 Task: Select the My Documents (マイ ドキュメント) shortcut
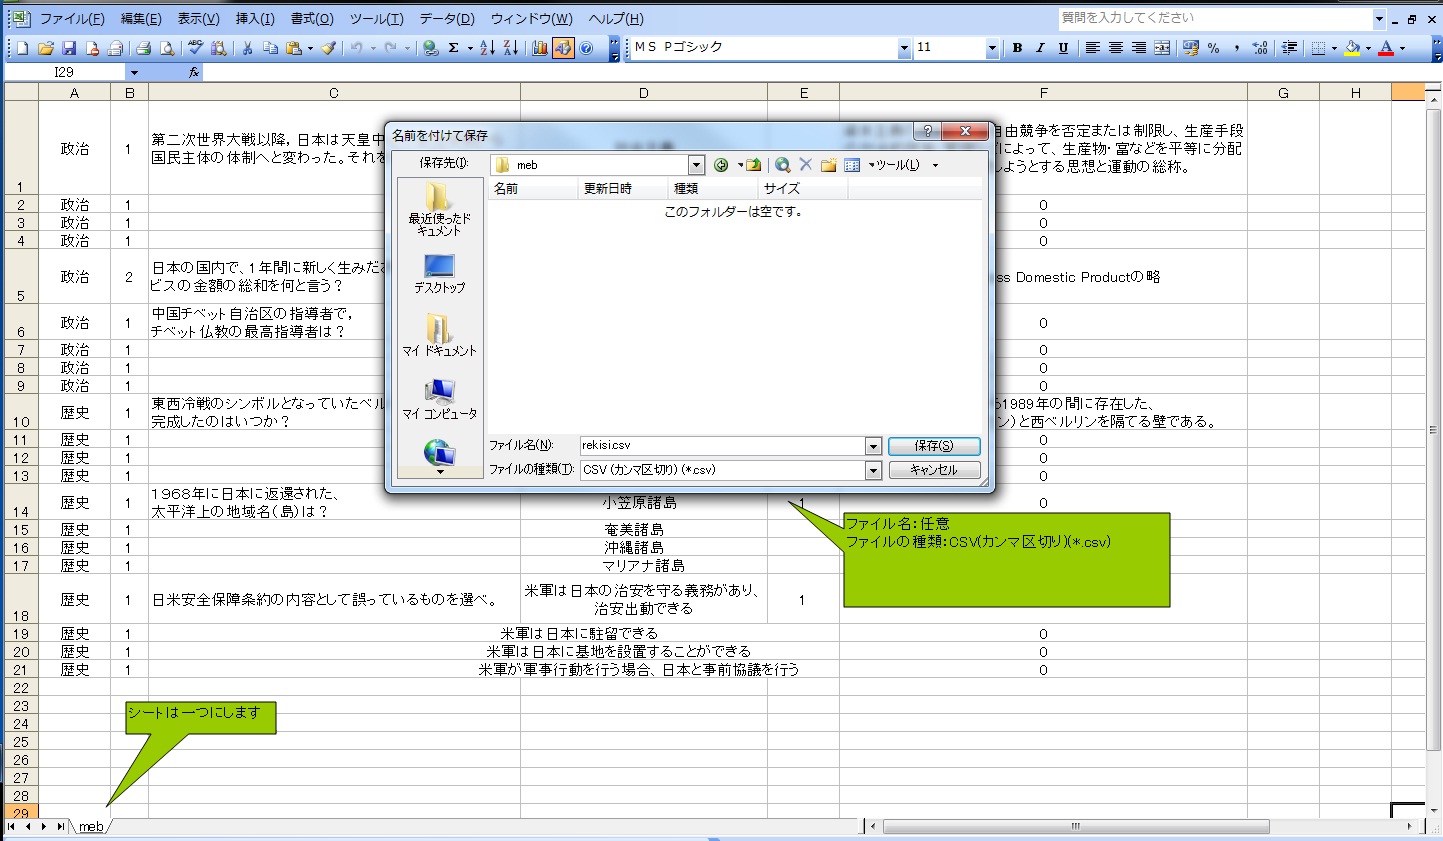point(439,335)
